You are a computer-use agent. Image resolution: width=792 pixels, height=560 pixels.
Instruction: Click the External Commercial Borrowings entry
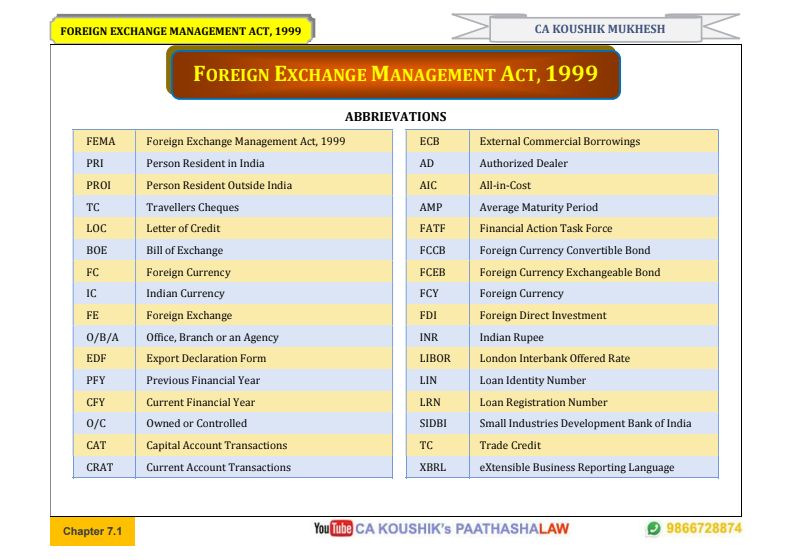[x=559, y=142]
